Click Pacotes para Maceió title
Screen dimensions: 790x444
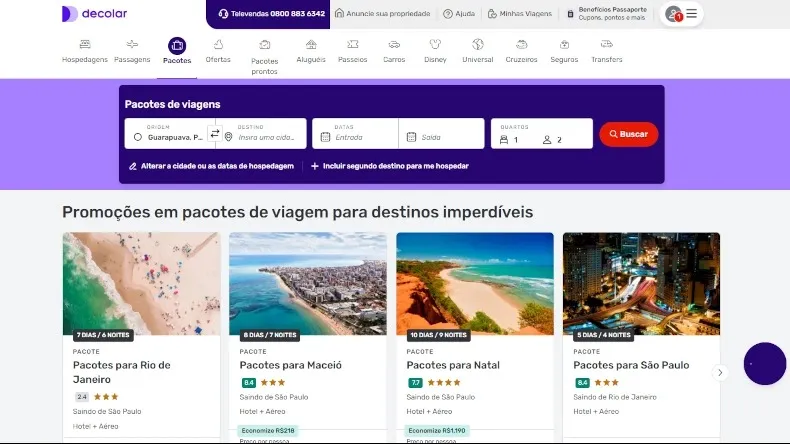click(x=291, y=365)
